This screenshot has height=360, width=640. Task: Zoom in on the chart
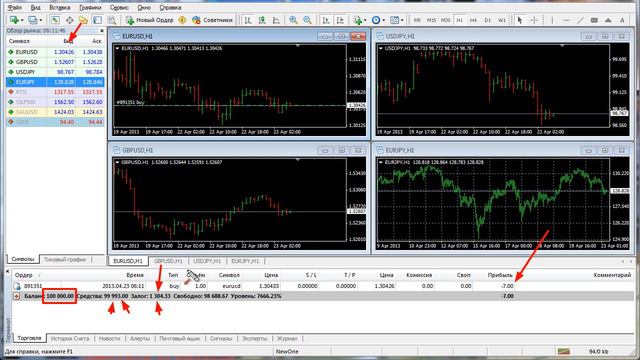293,20
